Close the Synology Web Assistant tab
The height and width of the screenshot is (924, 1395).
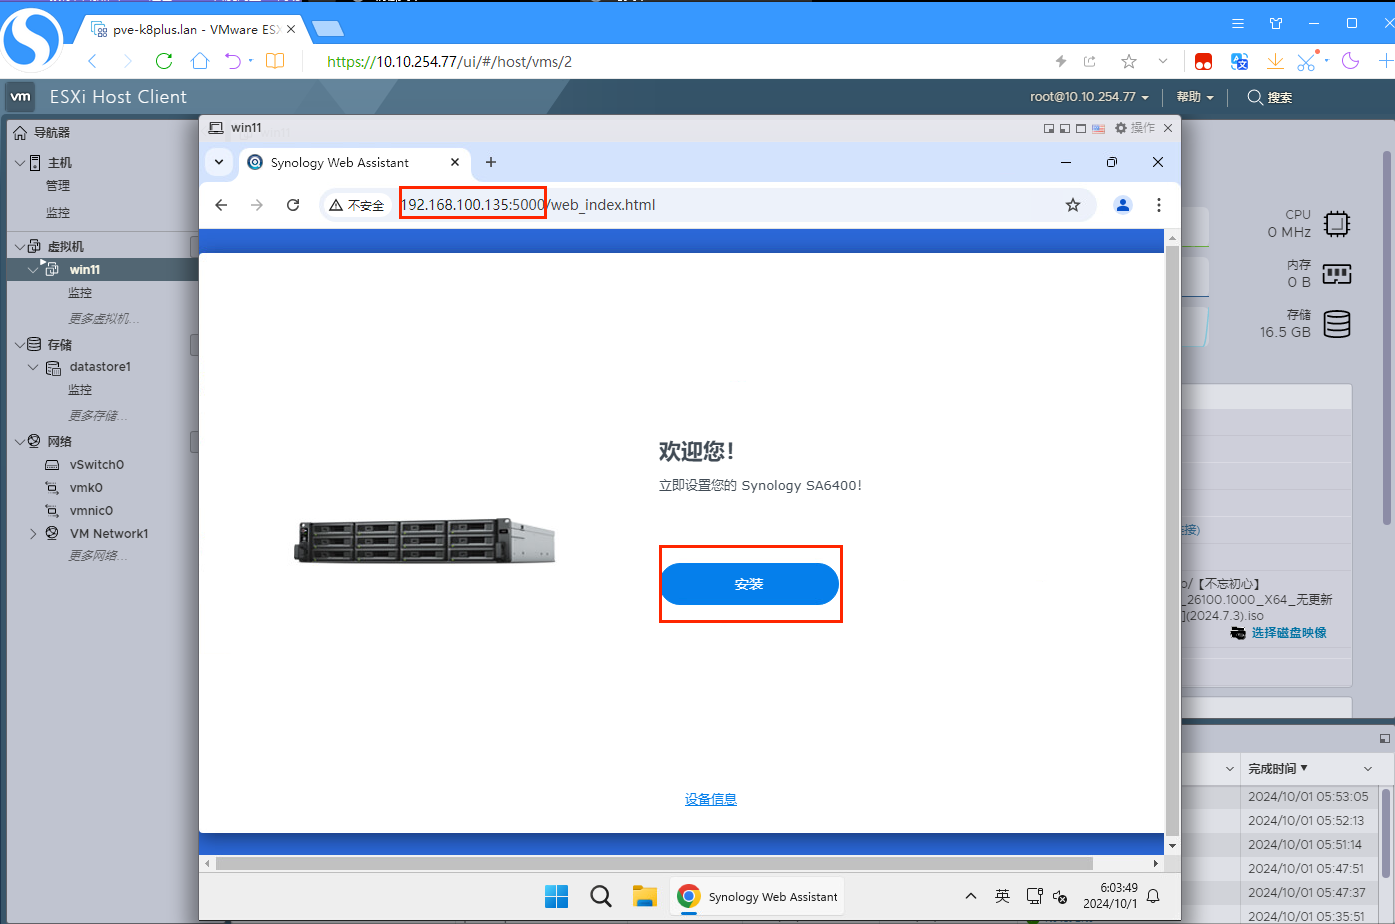point(455,162)
